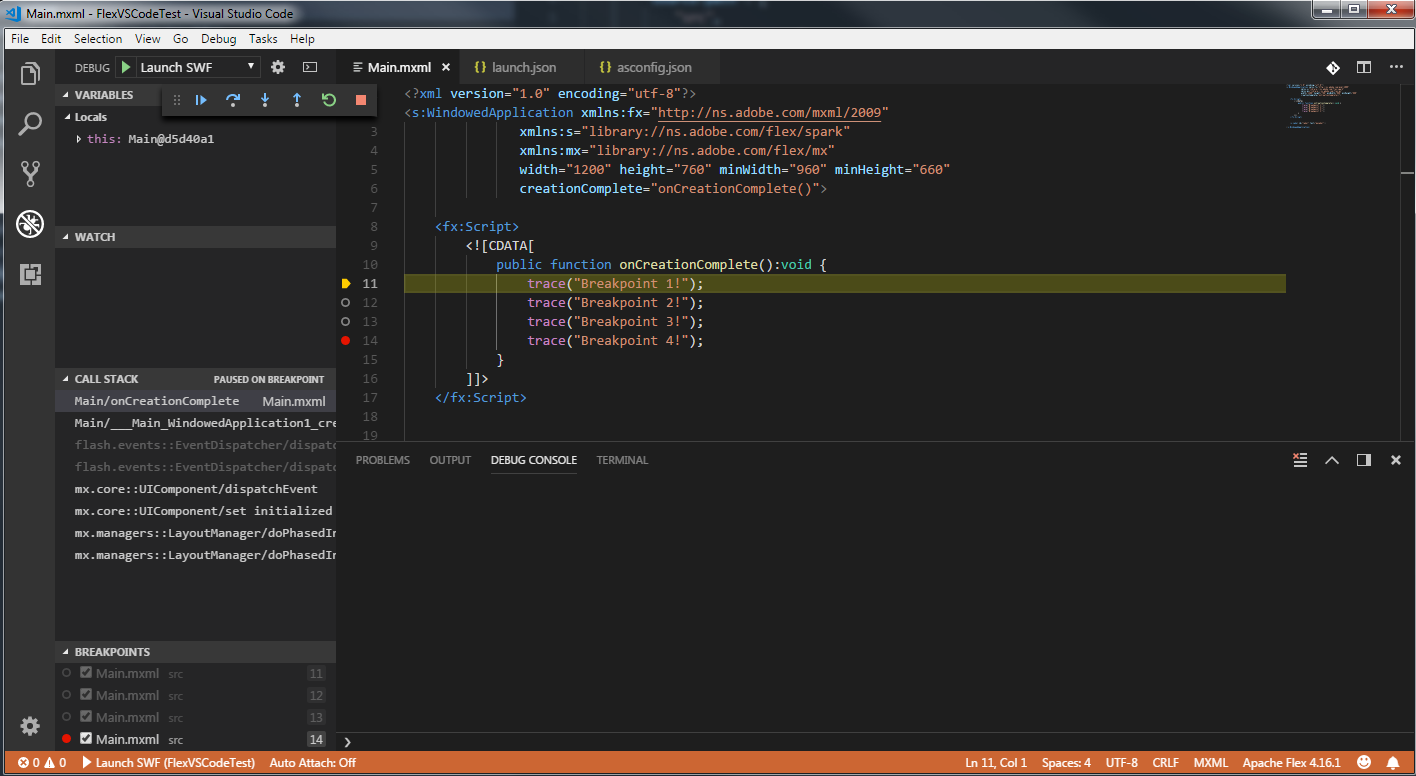
Task: Click inside the code minimap
Action: pos(1320,110)
